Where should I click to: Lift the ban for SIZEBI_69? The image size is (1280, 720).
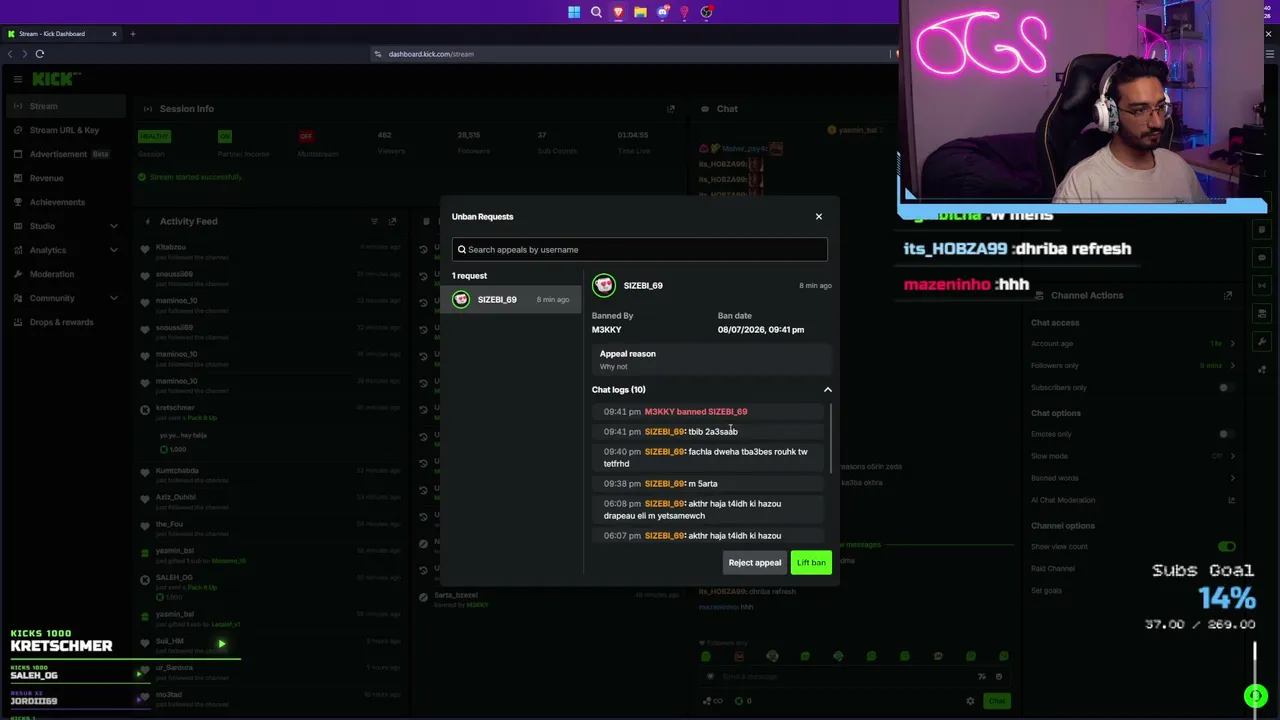pos(811,563)
